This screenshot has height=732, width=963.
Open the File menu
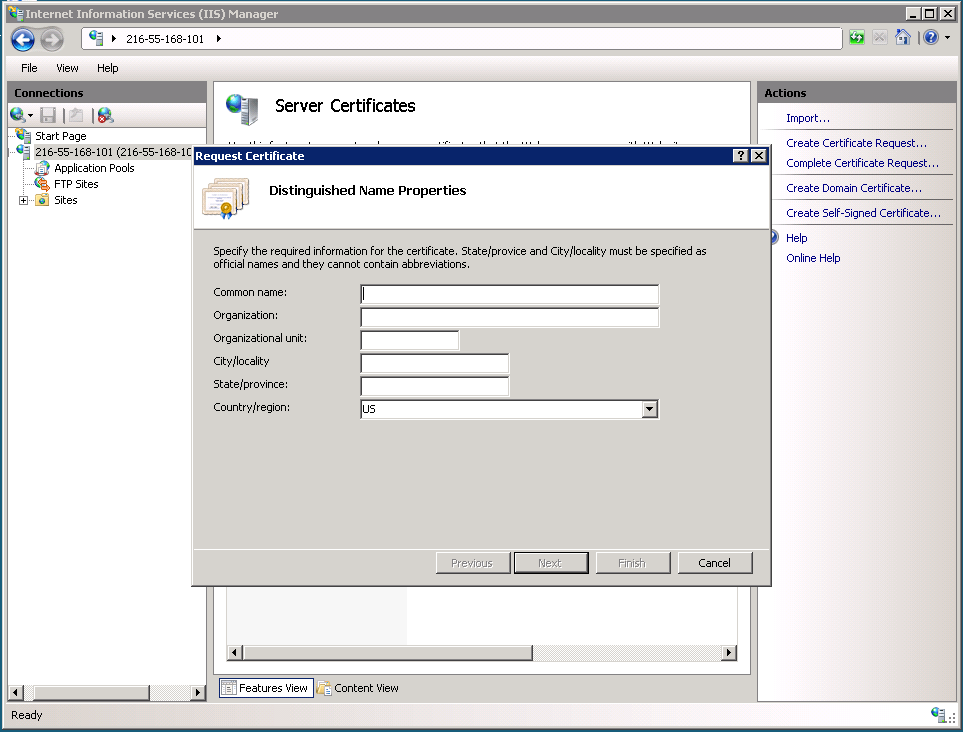coord(29,68)
